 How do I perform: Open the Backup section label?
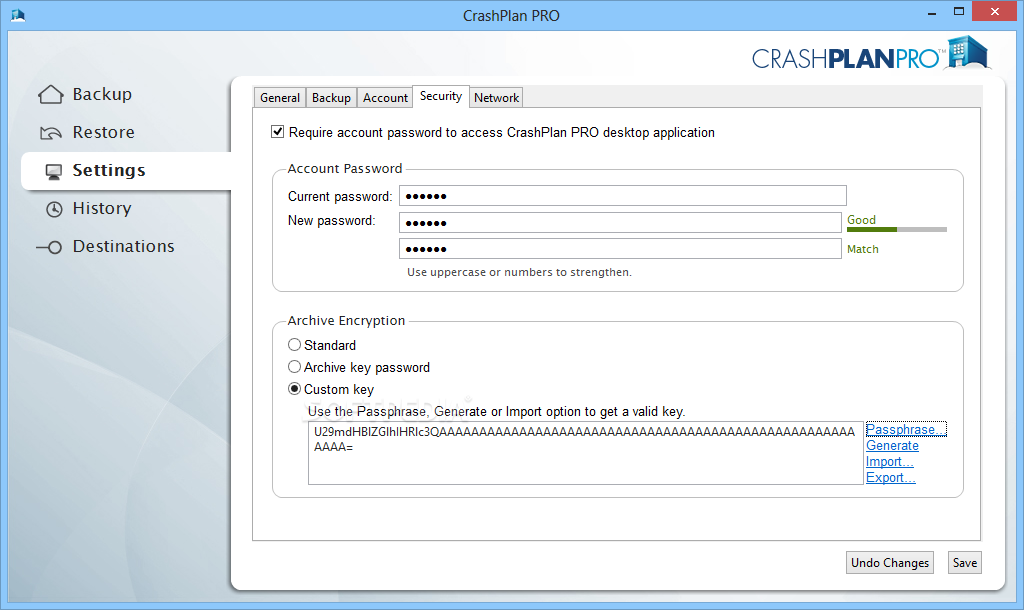(x=102, y=94)
